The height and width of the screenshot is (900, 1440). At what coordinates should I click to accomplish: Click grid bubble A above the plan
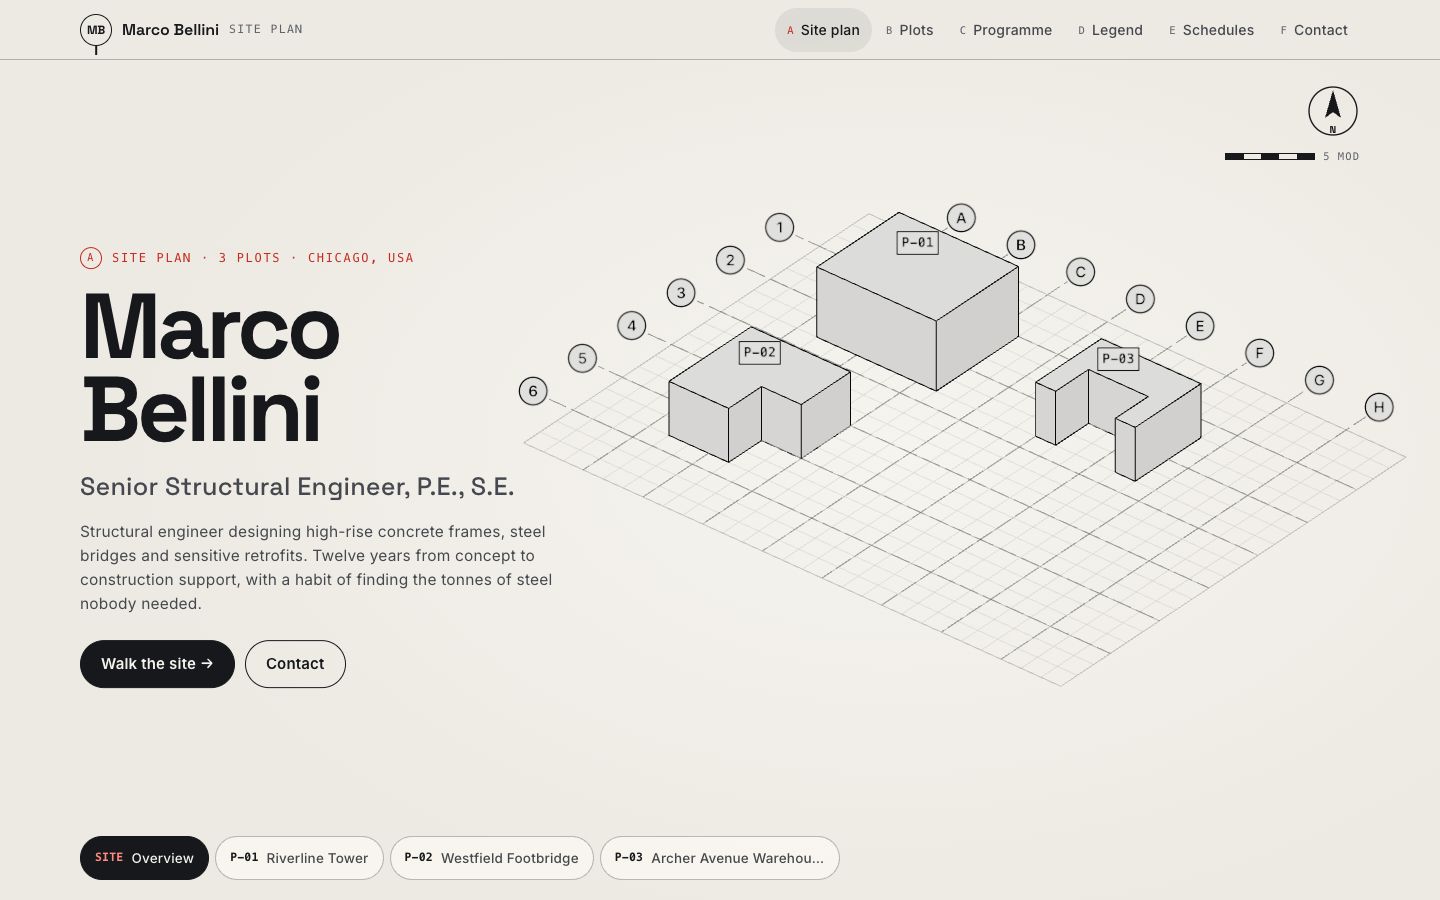point(961,218)
